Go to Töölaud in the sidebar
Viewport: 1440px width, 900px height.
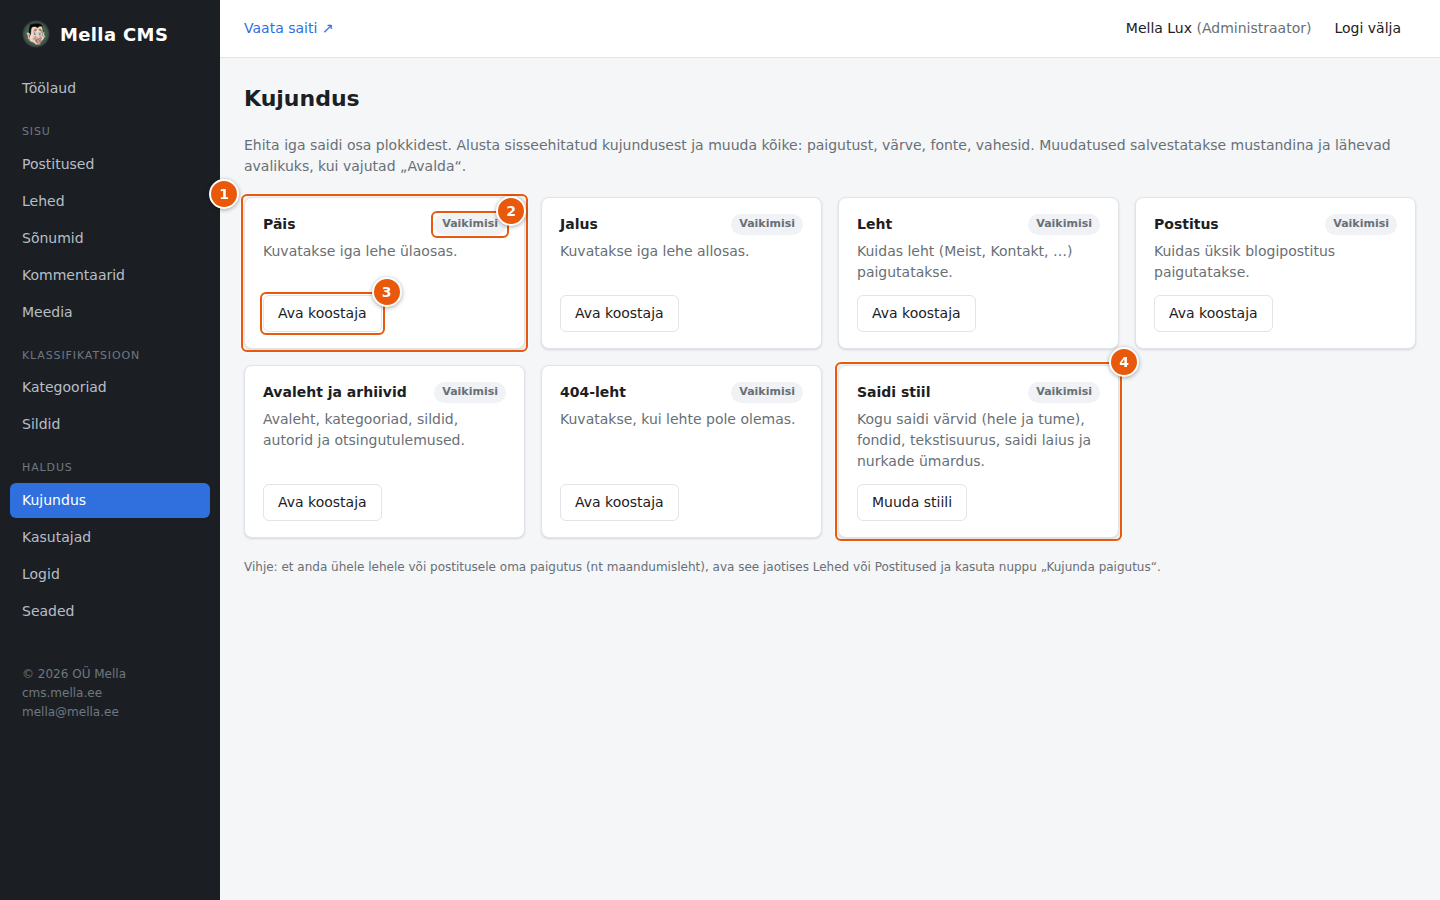pos(110,88)
